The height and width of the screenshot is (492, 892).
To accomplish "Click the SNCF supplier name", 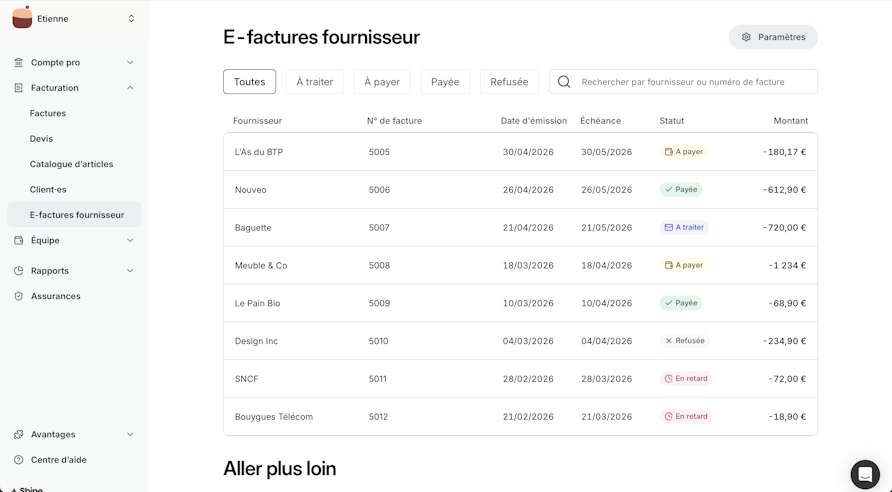I will point(246,379).
